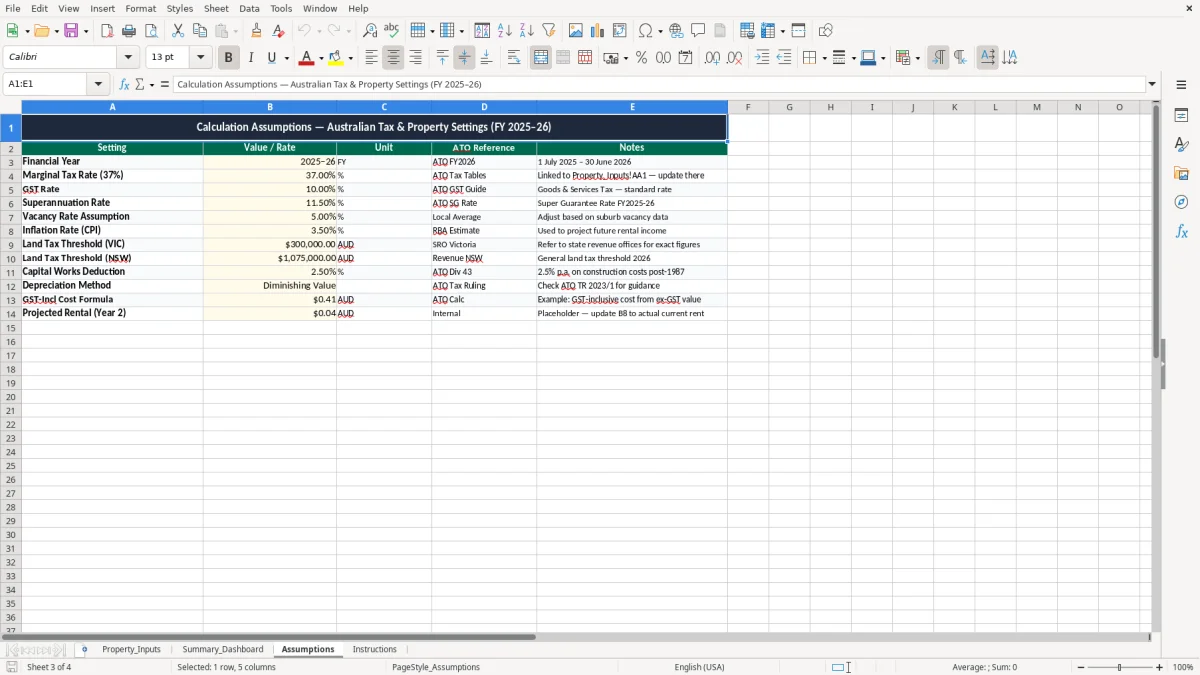Click the AutoFilter funnel icon

pos(549,31)
